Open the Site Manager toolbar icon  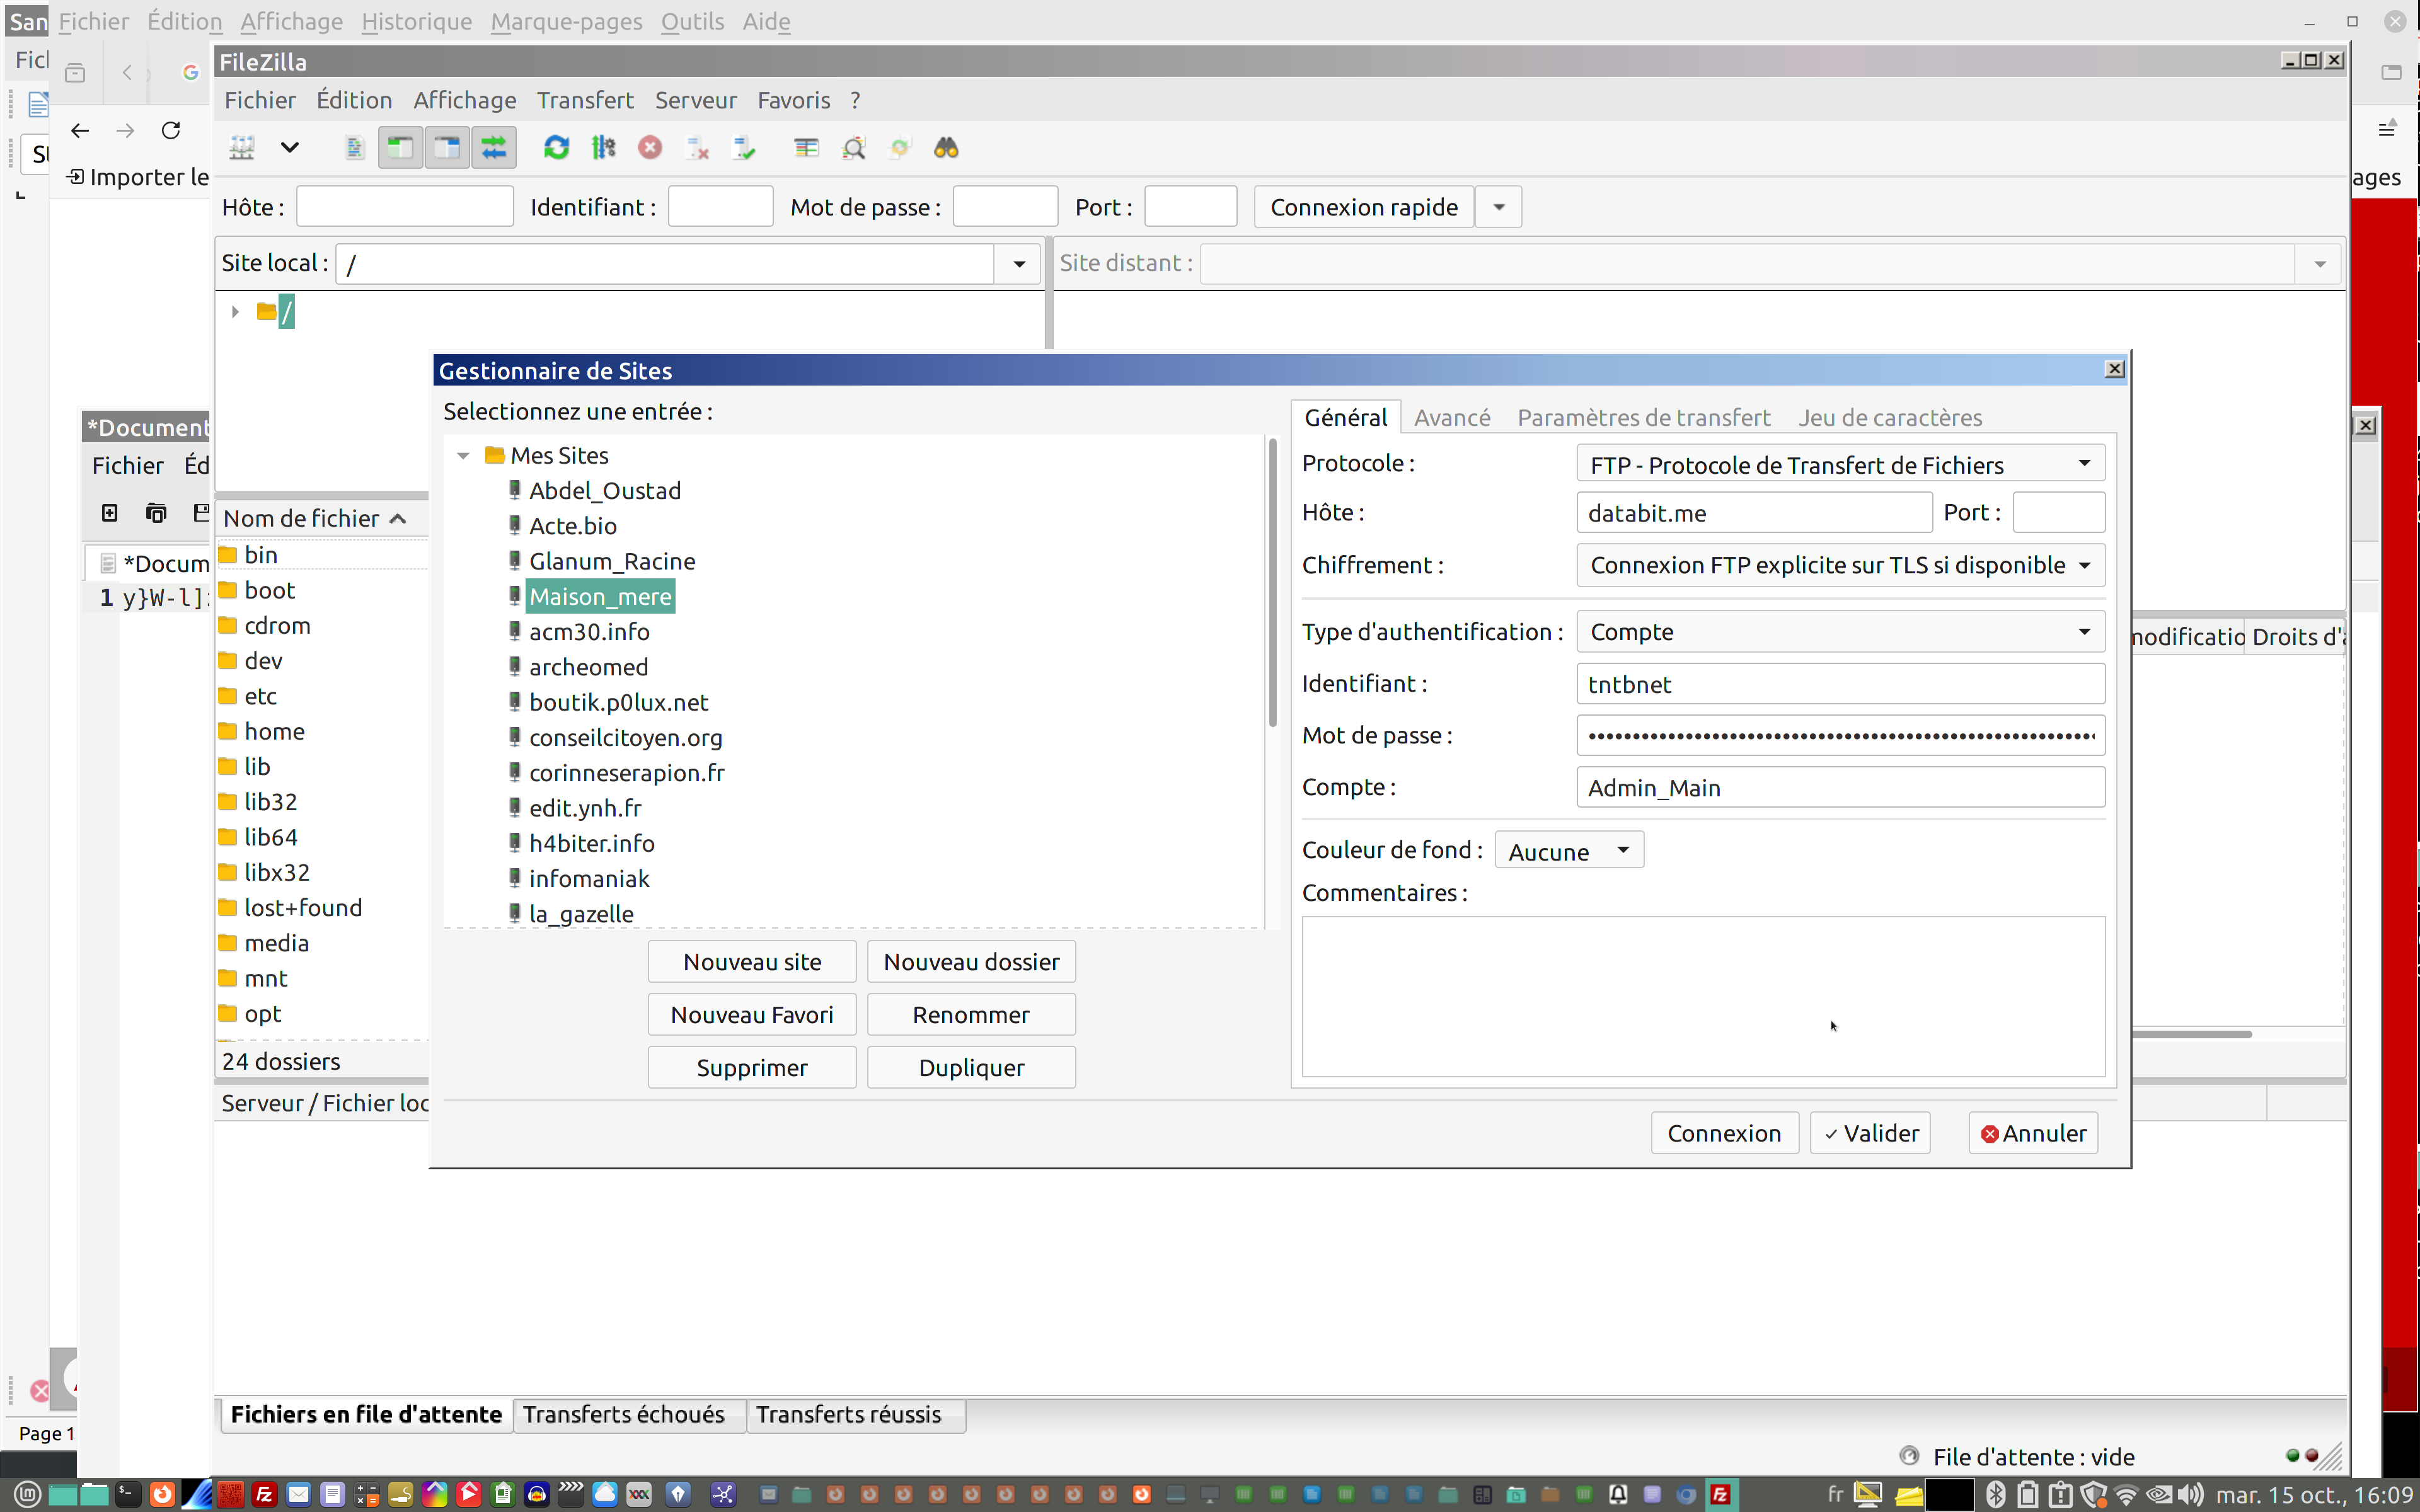(242, 148)
